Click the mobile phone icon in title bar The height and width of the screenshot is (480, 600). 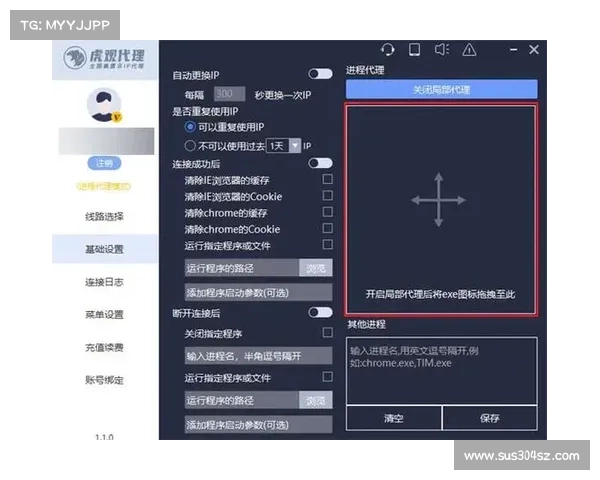click(x=414, y=50)
